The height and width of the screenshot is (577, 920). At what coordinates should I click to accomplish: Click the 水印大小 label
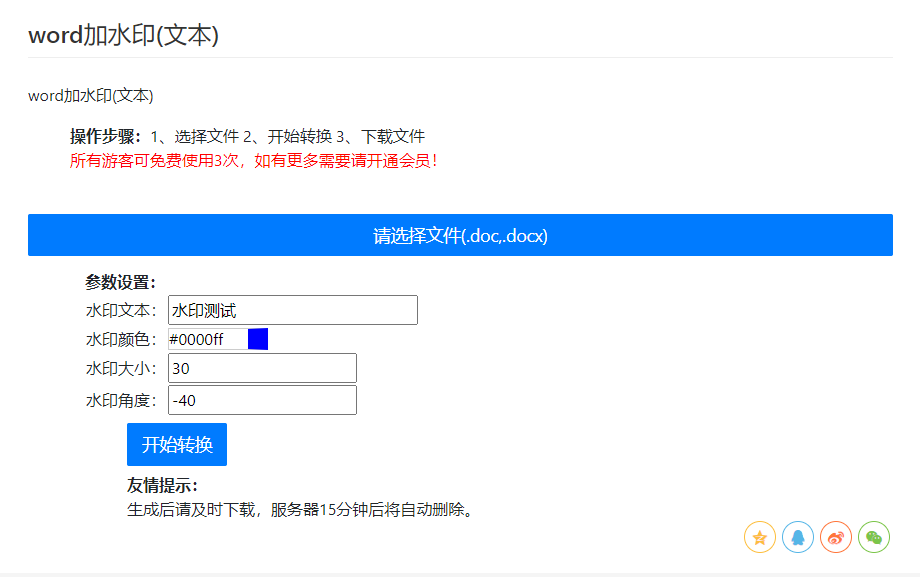pyautogui.click(x=121, y=369)
